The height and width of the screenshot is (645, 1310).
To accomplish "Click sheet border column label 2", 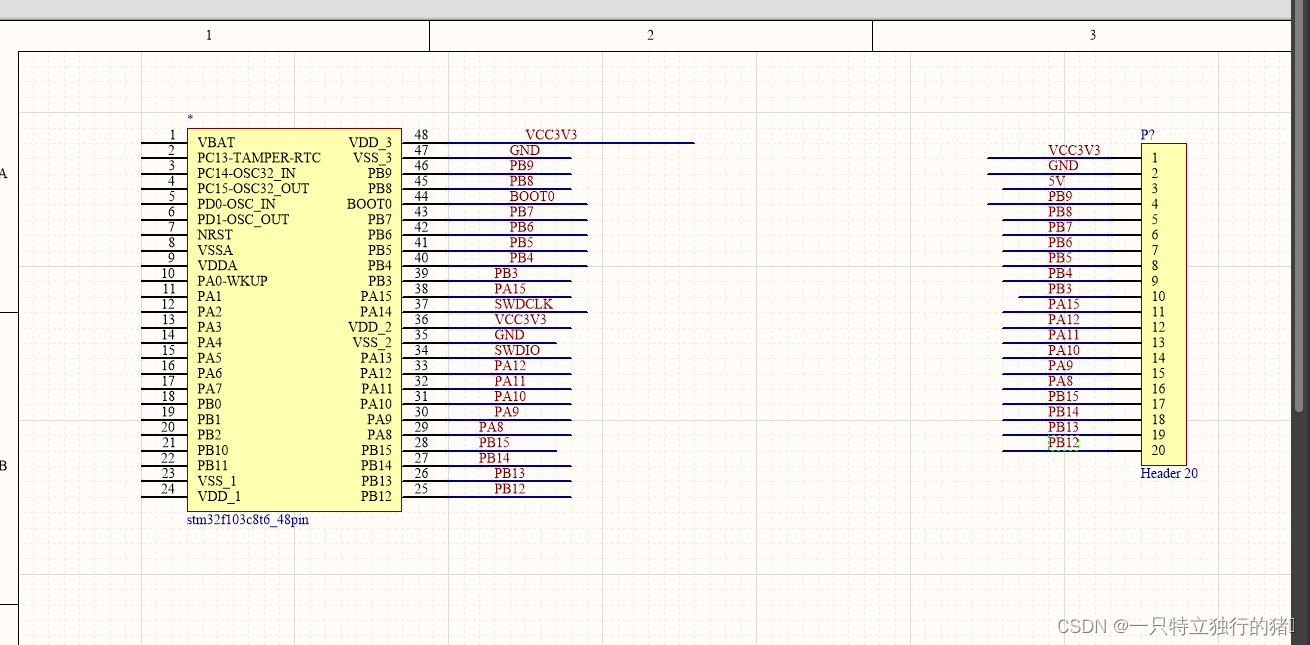I will (650, 35).
